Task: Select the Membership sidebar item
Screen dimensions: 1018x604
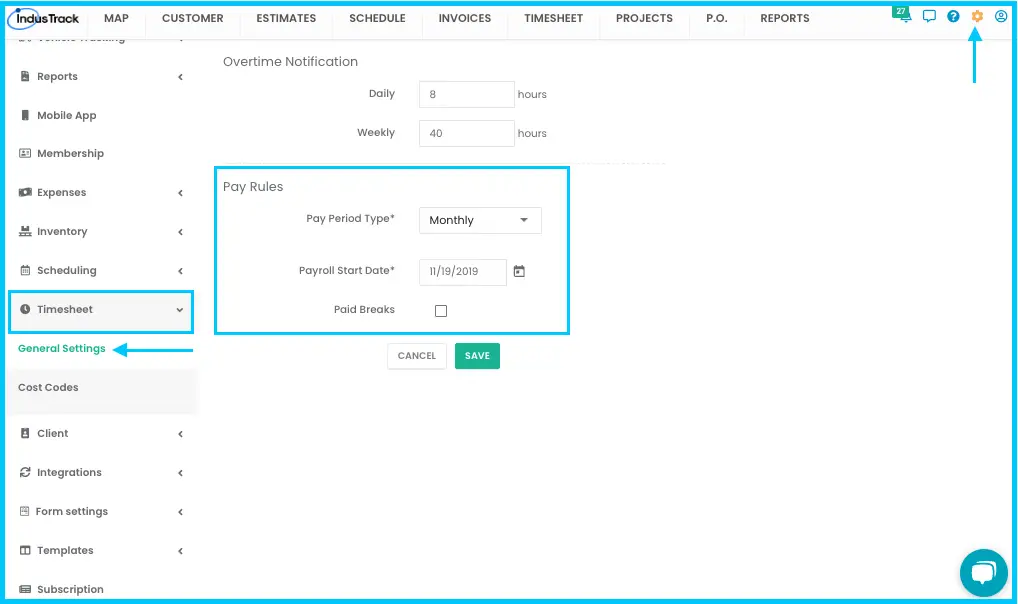Action: [70, 154]
